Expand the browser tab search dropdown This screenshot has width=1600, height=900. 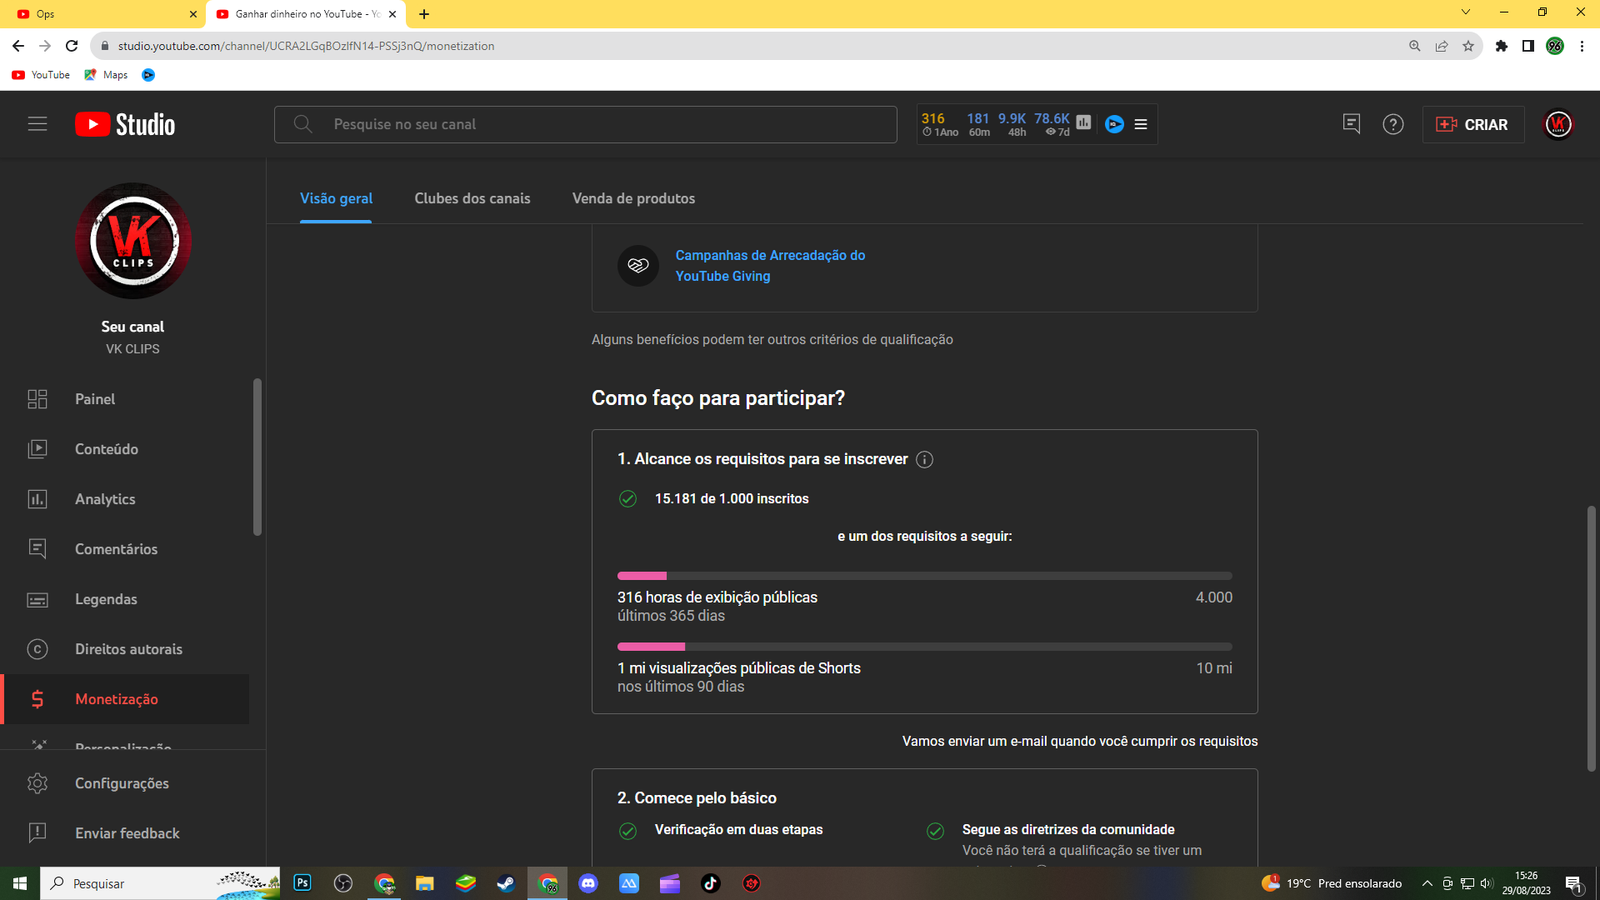click(1465, 12)
